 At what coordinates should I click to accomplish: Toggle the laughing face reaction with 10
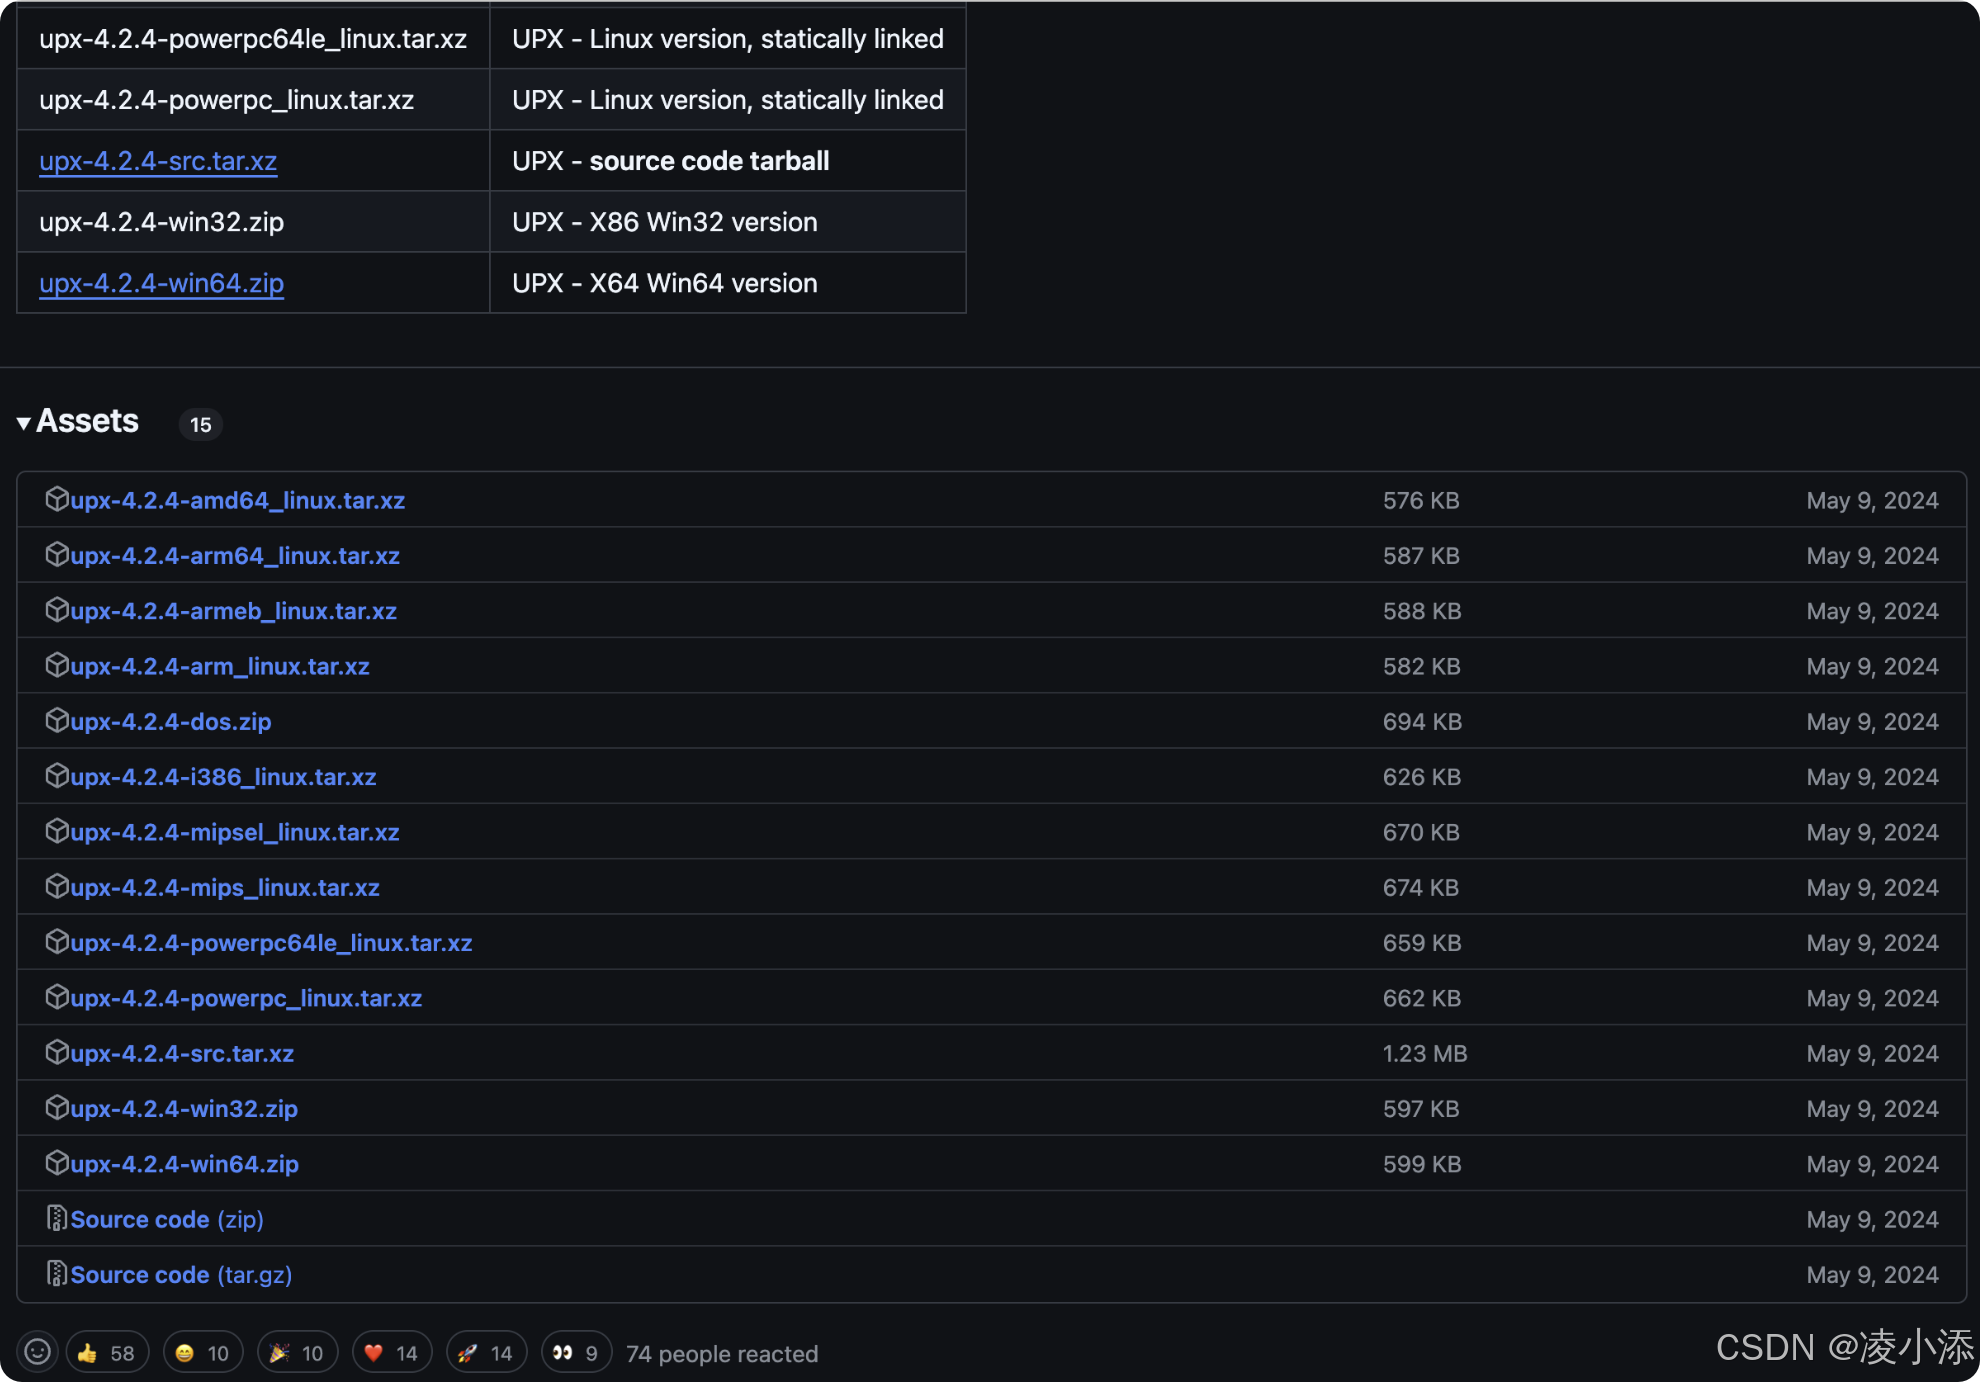click(203, 1353)
